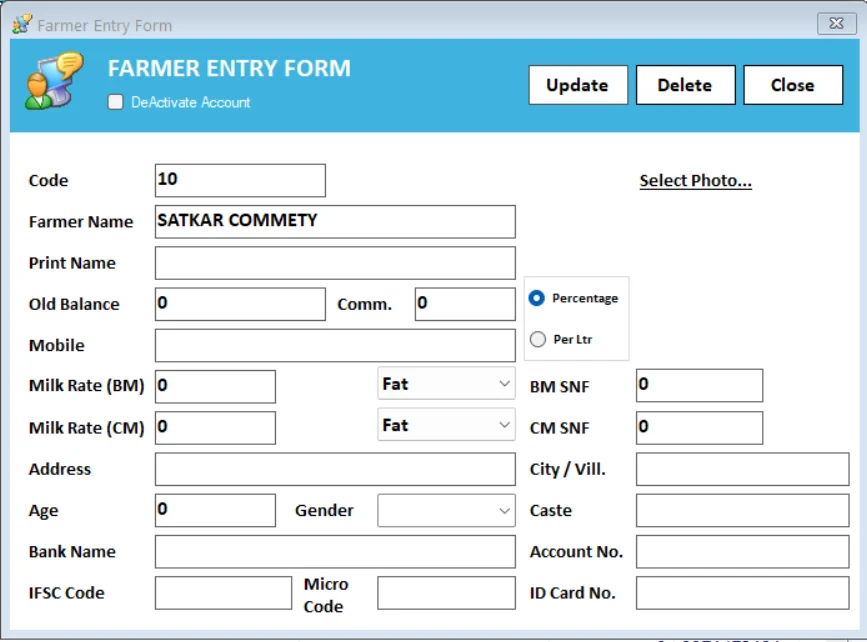
Task: Click the Farmer Name label
Action: pos(81,222)
